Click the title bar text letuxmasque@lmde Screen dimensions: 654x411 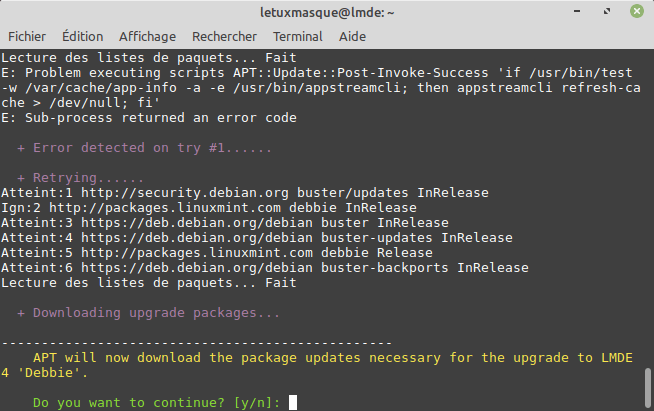tap(327, 11)
